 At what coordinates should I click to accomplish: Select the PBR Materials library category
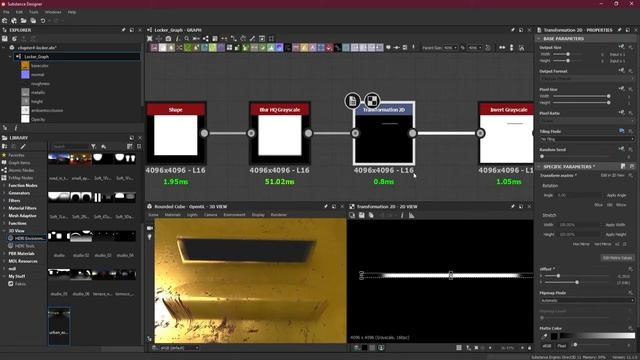(x=21, y=253)
